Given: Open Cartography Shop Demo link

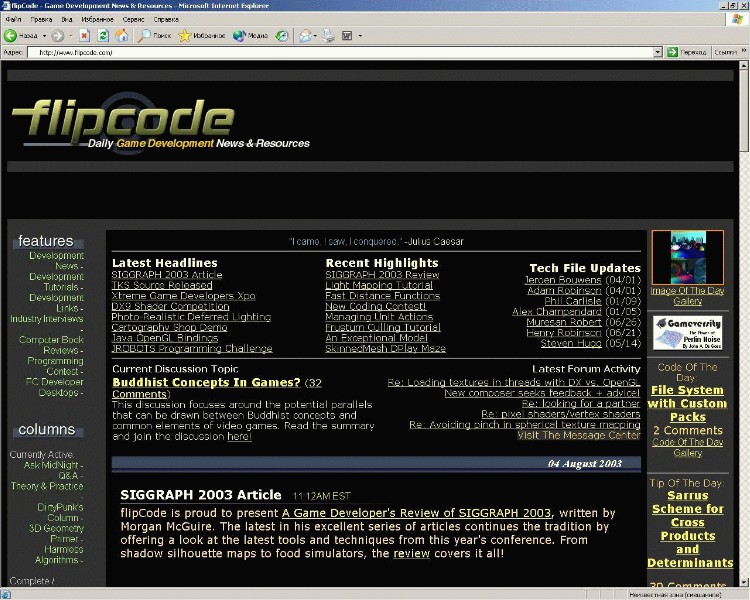Looking at the screenshot, I should pos(169,327).
